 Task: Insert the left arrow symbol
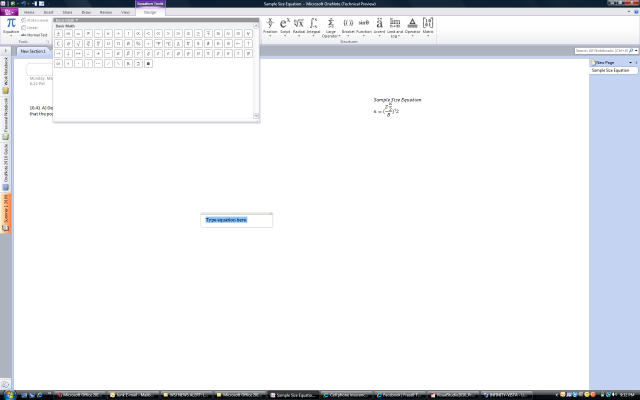[x=238, y=43]
